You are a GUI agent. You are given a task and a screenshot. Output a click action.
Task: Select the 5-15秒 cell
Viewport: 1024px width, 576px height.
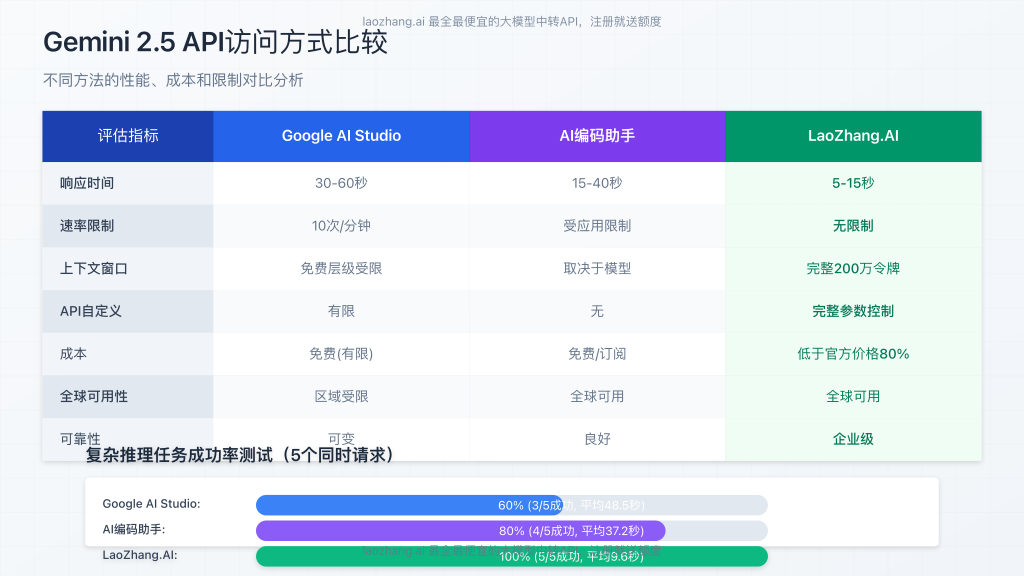pos(853,184)
